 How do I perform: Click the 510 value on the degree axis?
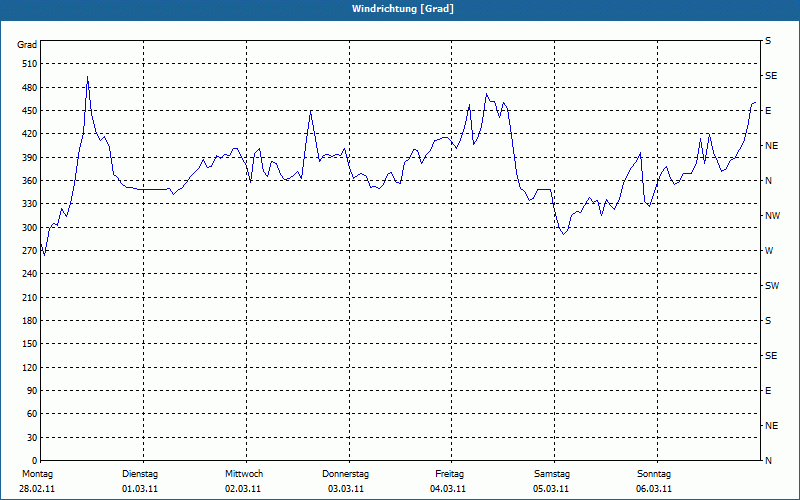click(30, 64)
